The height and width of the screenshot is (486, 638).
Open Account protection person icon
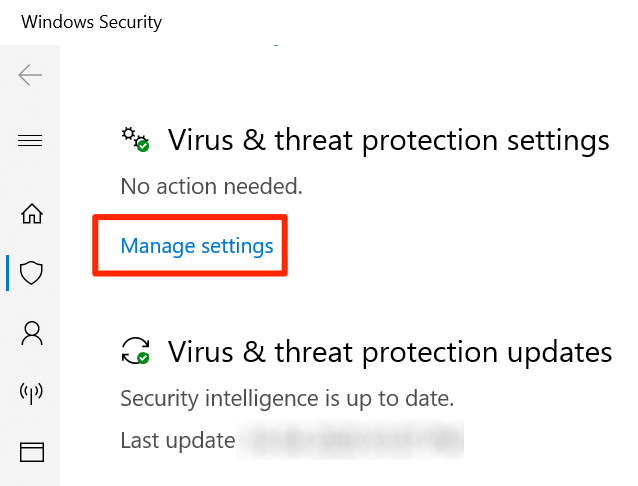[x=32, y=333]
